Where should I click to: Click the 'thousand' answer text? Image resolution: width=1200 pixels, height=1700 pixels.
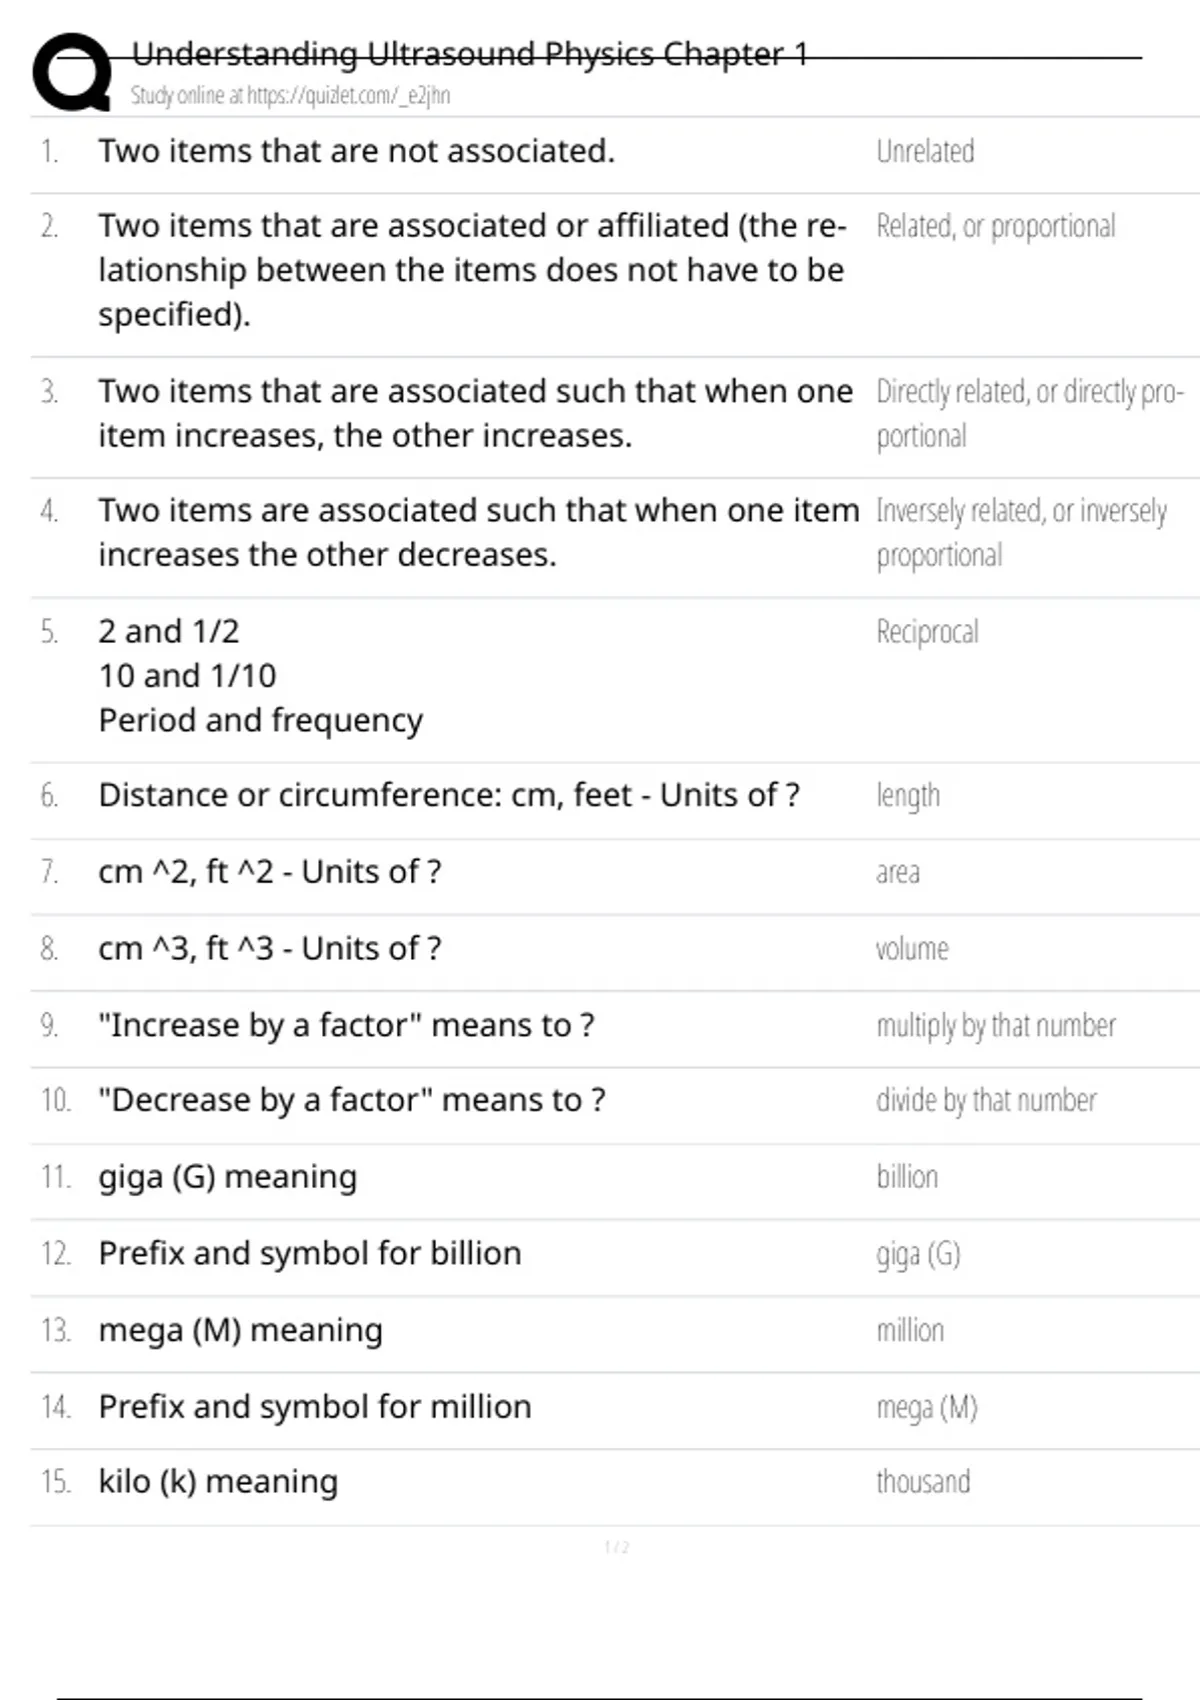pos(923,1482)
